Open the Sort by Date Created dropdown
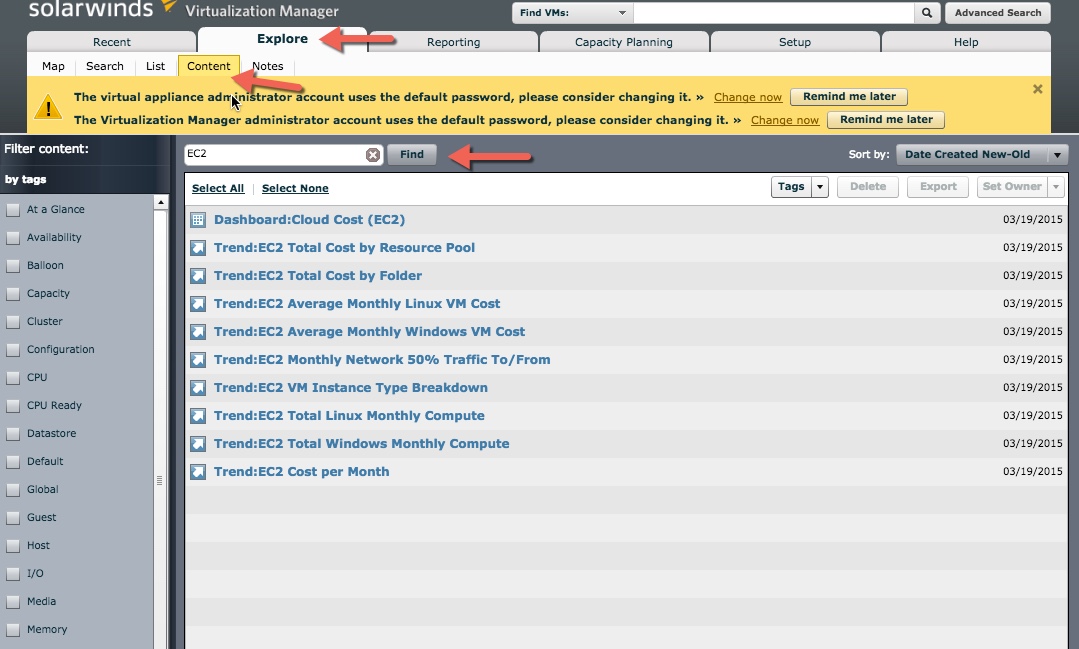This screenshot has width=1079, height=649. (x=982, y=154)
